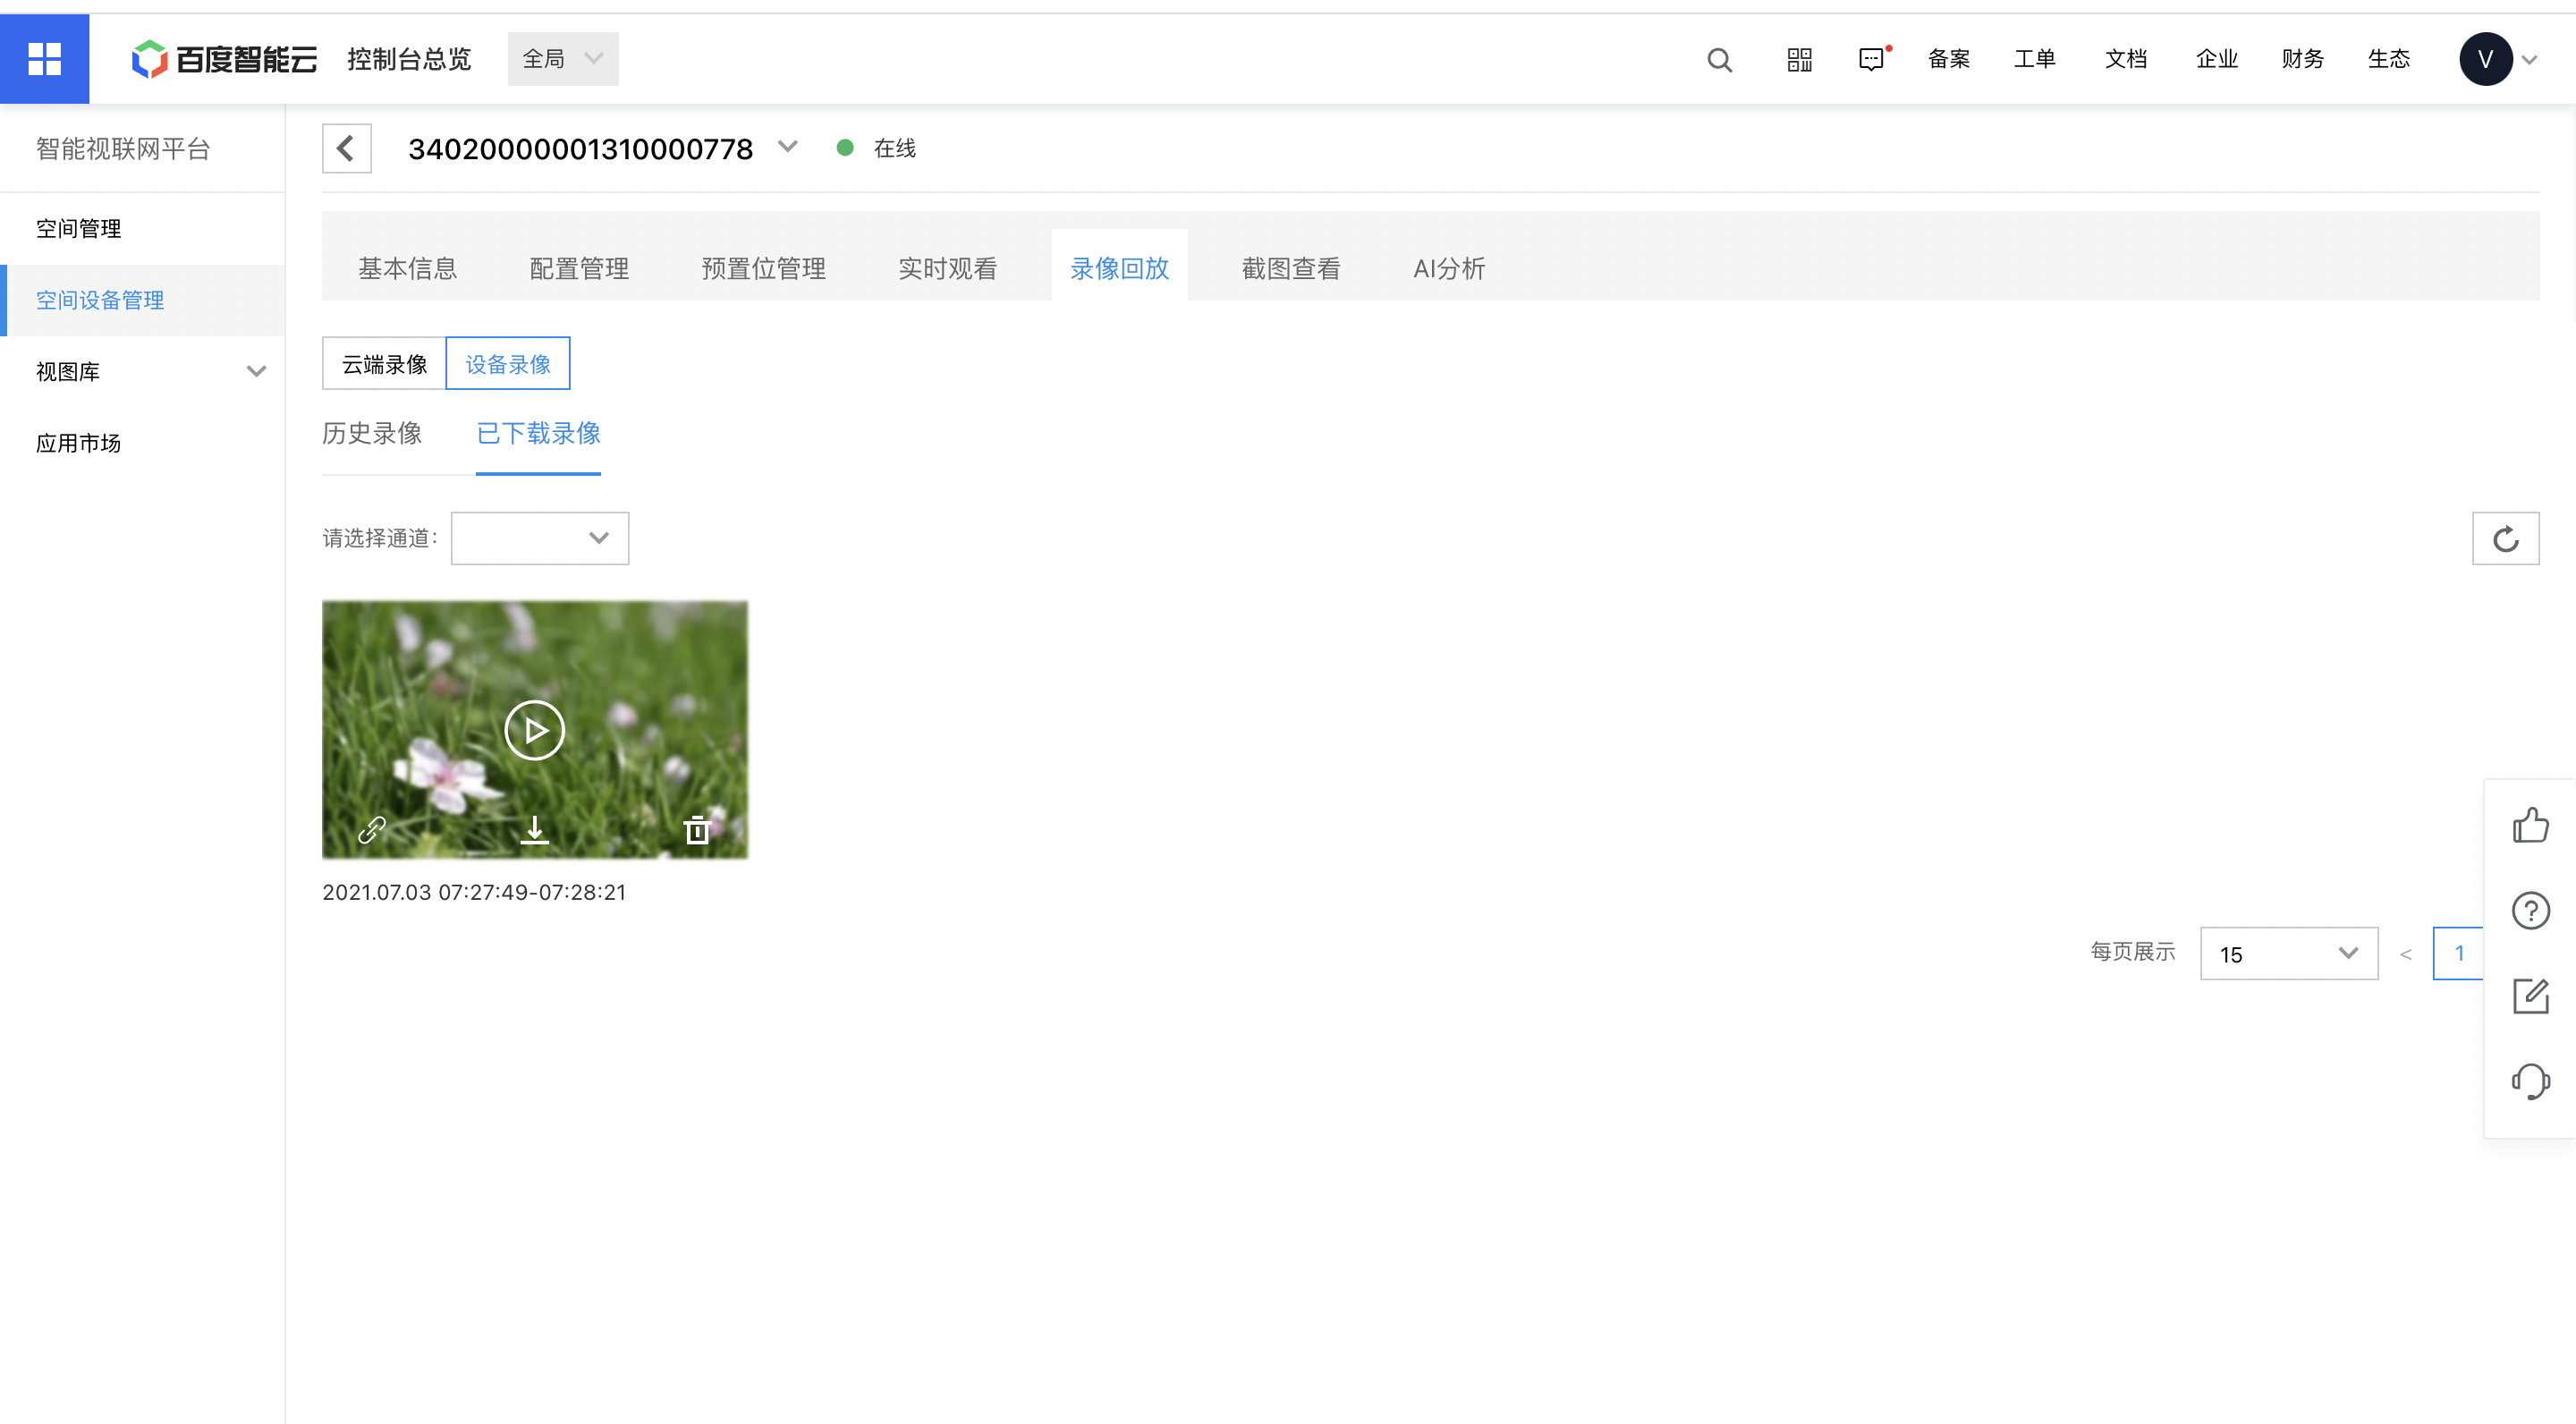This screenshot has width=2576, height=1424.
Task: Switch to the 预置位管理 tab
Action: (764, 268)
